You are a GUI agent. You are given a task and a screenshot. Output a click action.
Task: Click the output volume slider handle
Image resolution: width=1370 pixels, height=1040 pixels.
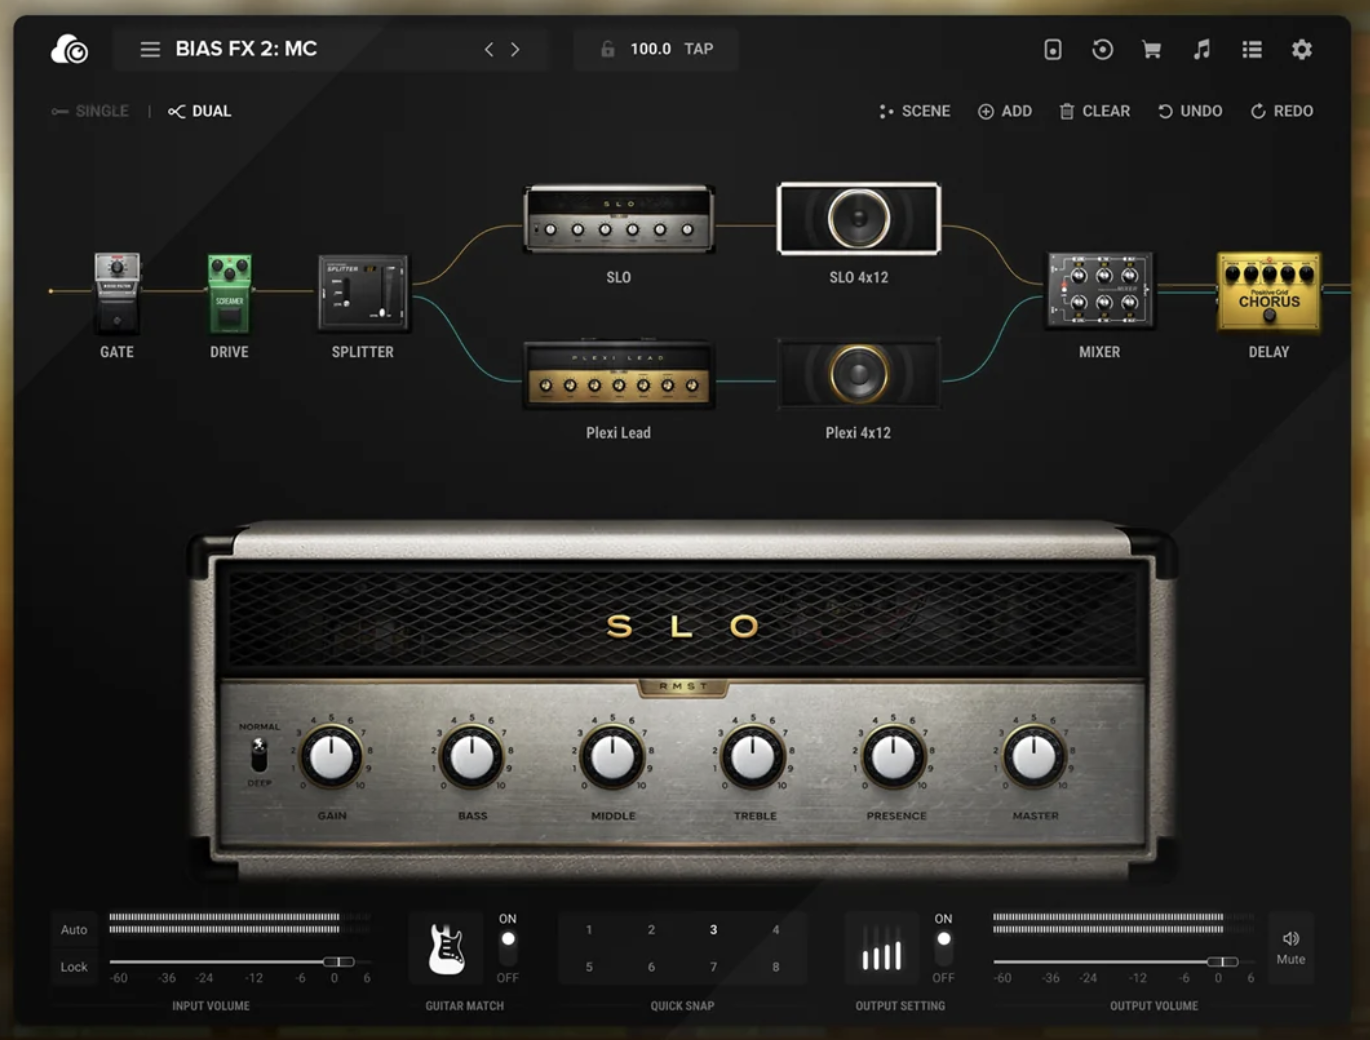point(1222,961)
